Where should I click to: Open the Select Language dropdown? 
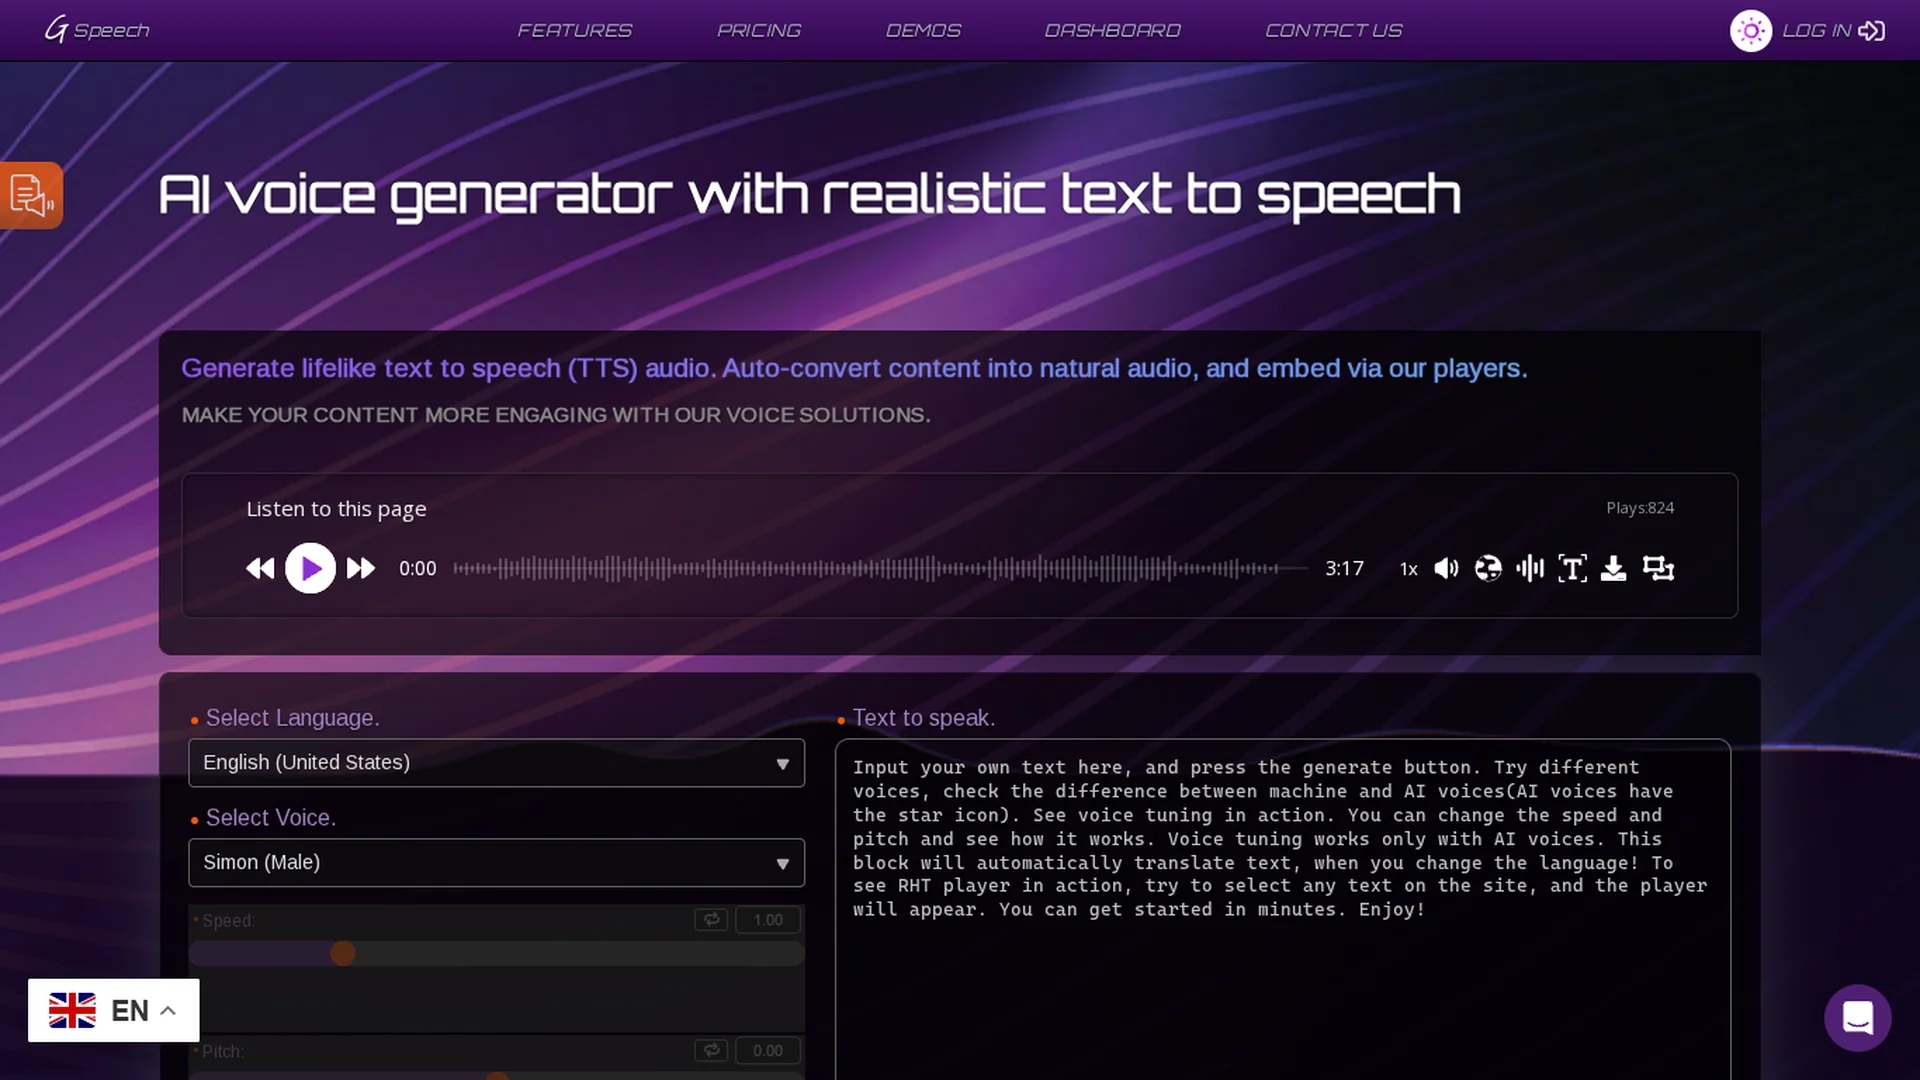point(496,763)
